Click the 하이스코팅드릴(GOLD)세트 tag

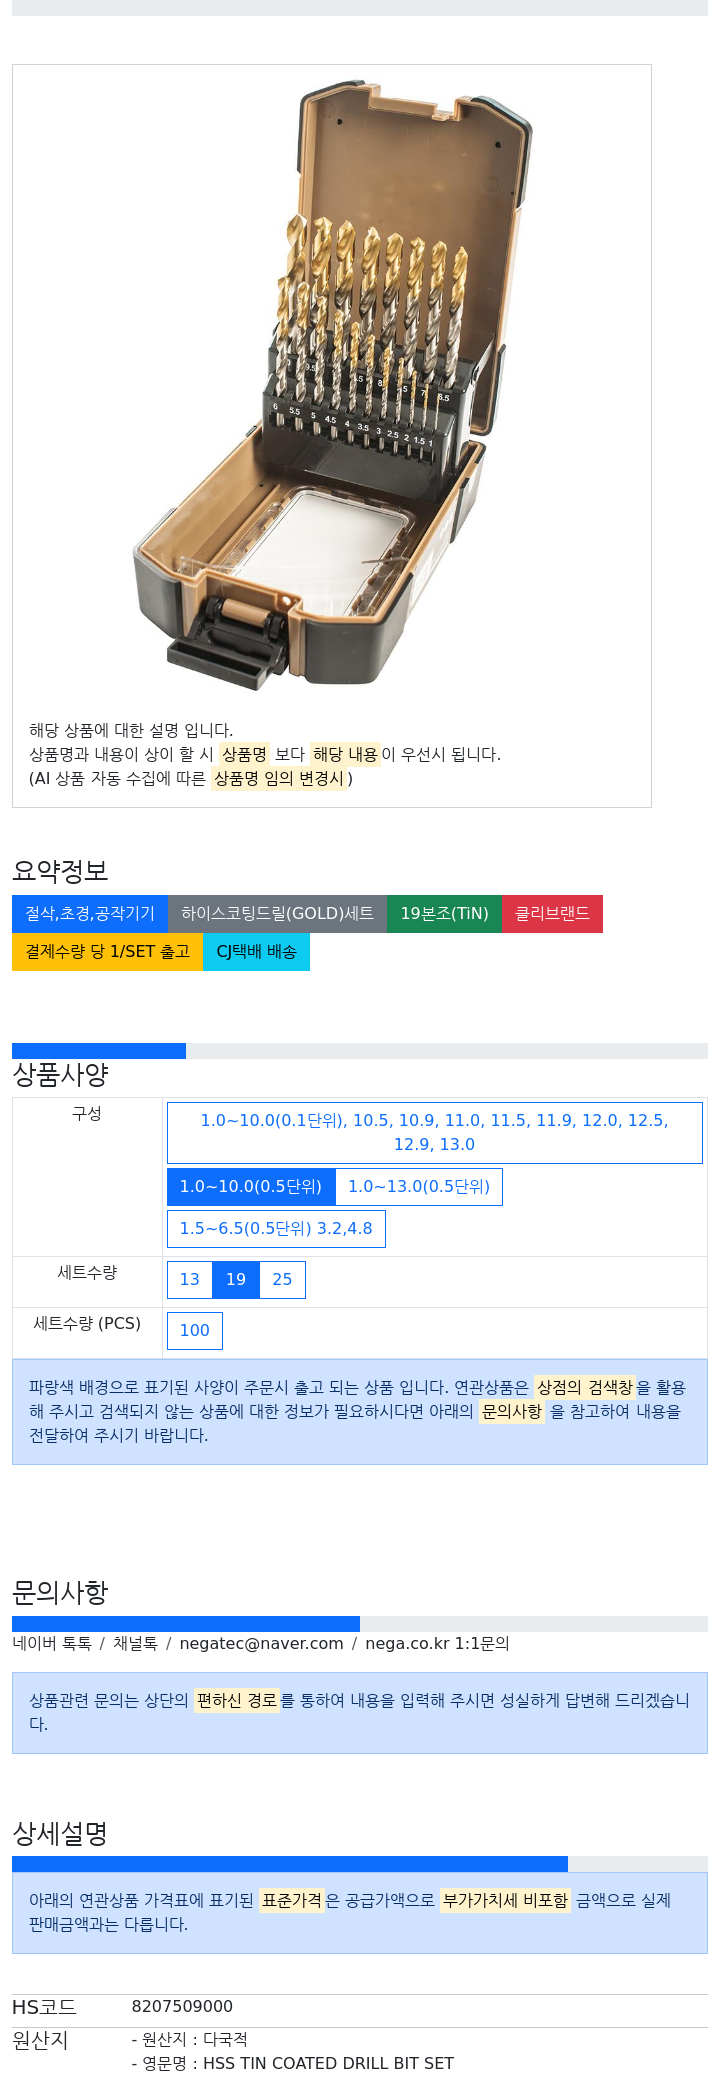point(277,914)
